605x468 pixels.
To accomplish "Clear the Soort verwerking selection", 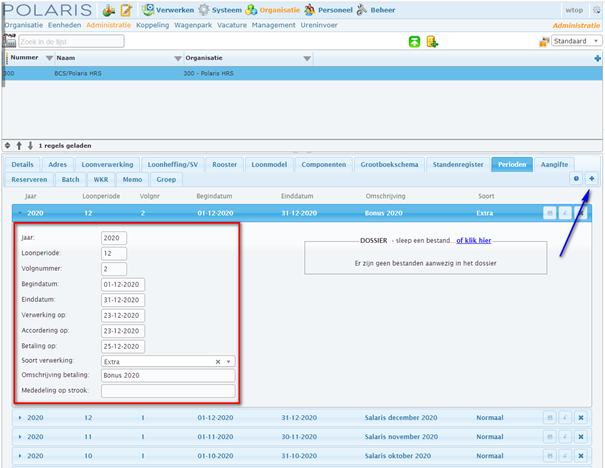I will [x=218, y=362].
